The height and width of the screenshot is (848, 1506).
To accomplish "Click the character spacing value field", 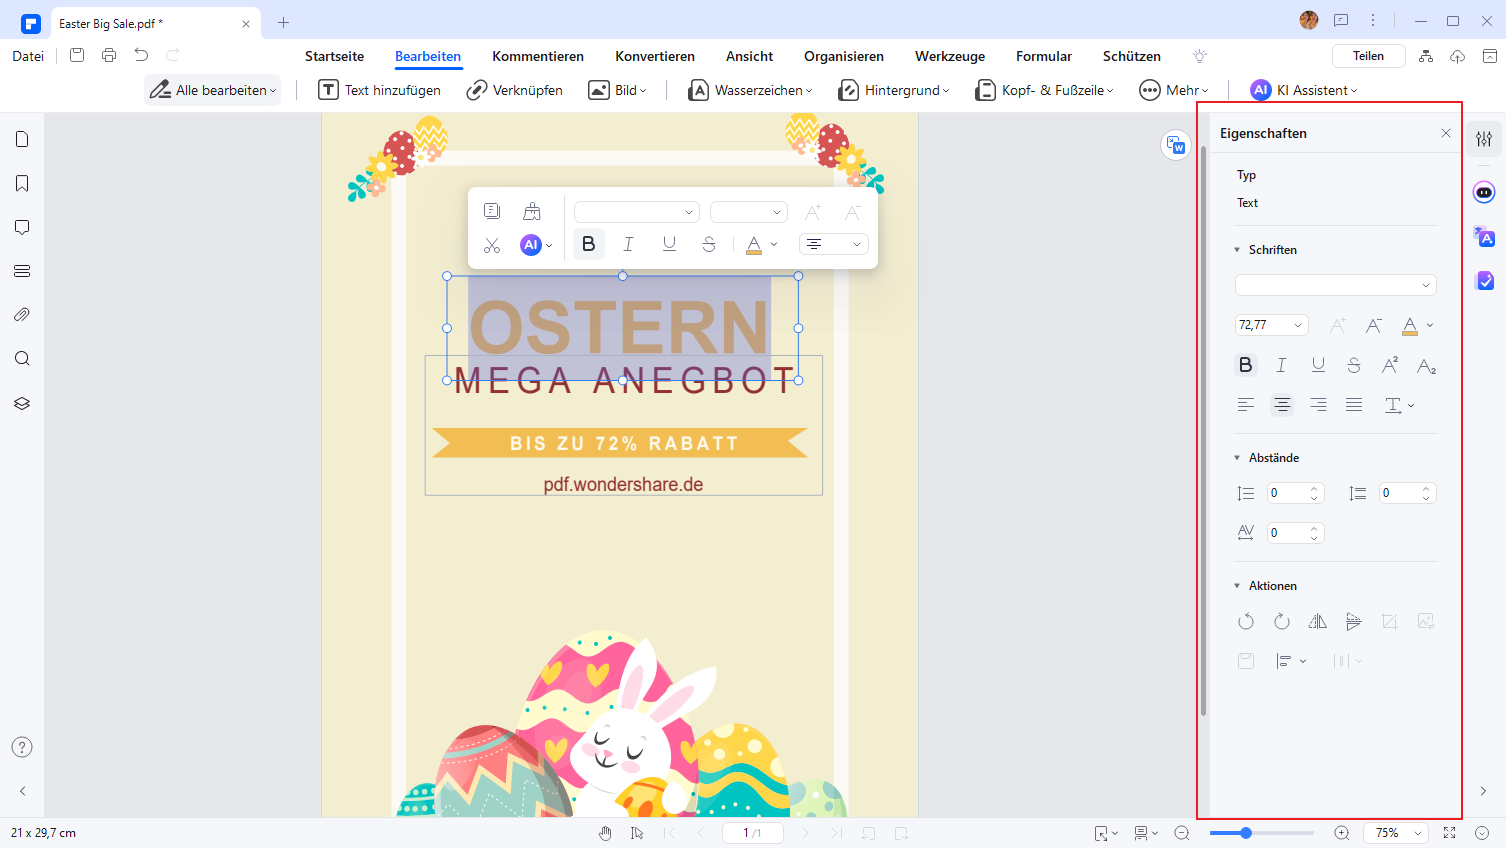I will pos(1295,533).
